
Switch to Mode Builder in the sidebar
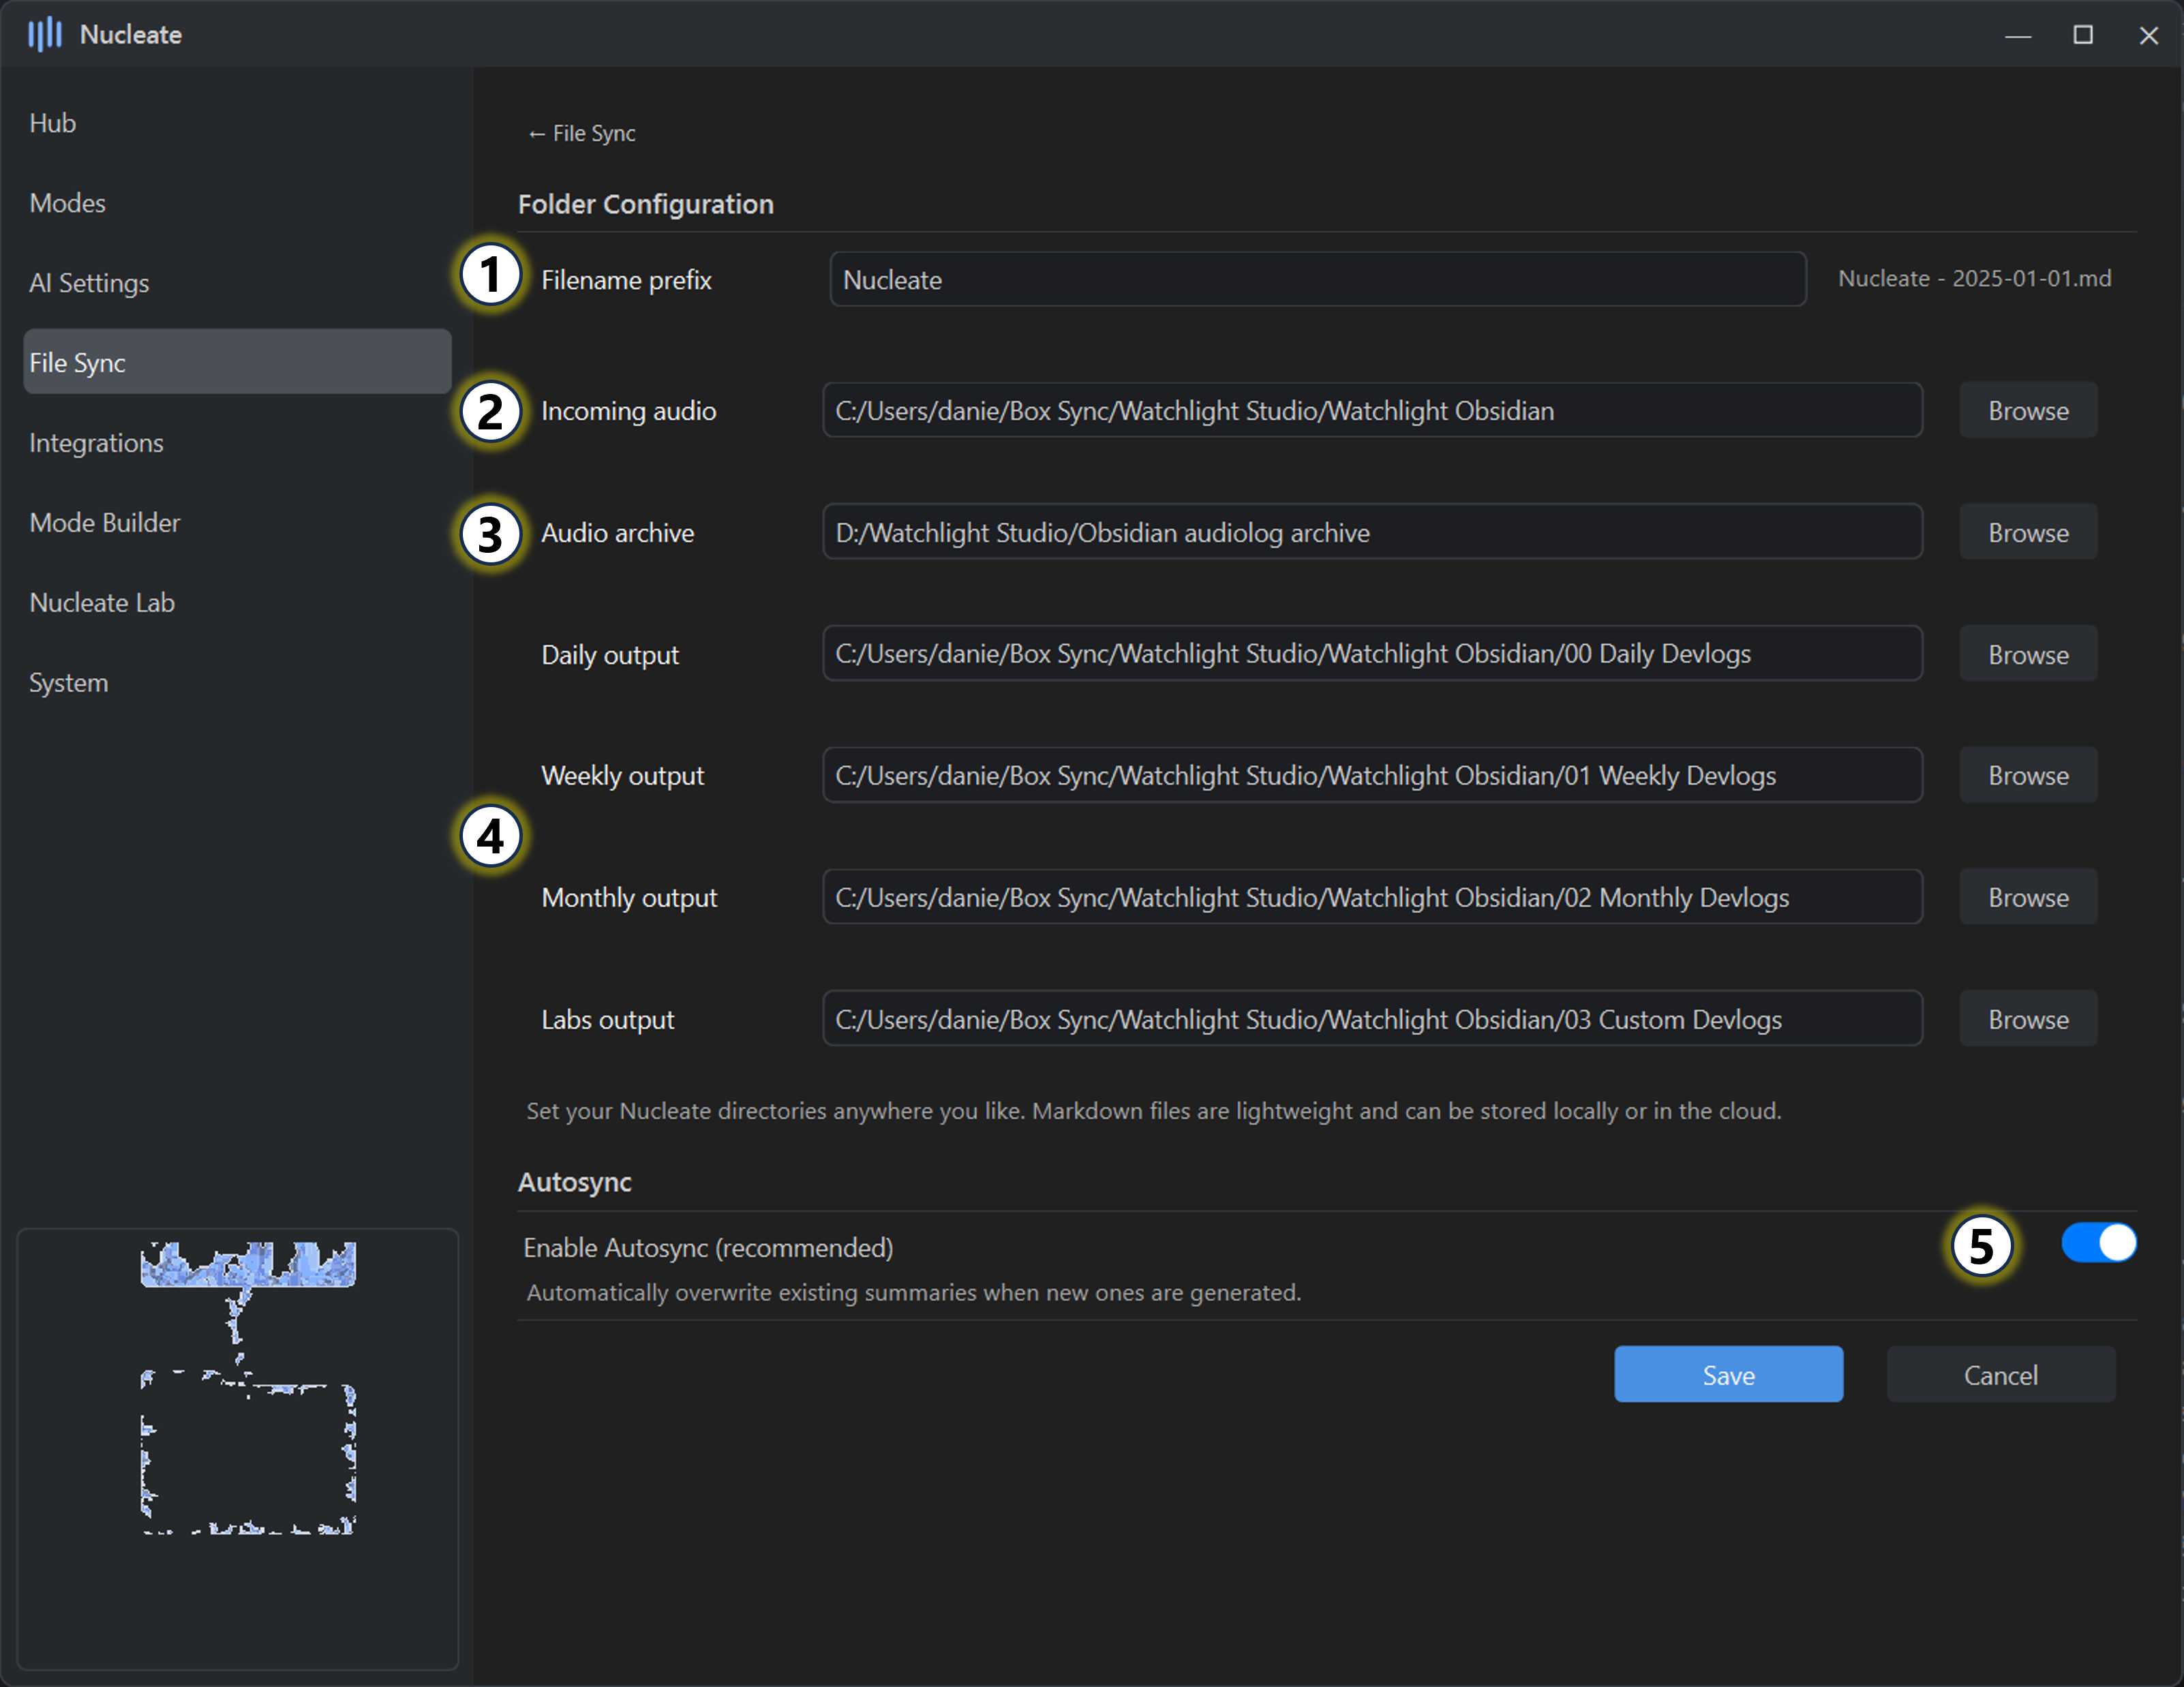(105, 523)
